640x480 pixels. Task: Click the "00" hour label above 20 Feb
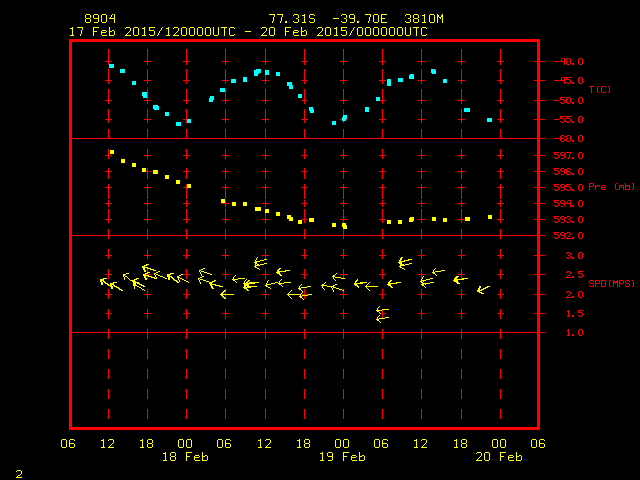(x=499, y=444)
